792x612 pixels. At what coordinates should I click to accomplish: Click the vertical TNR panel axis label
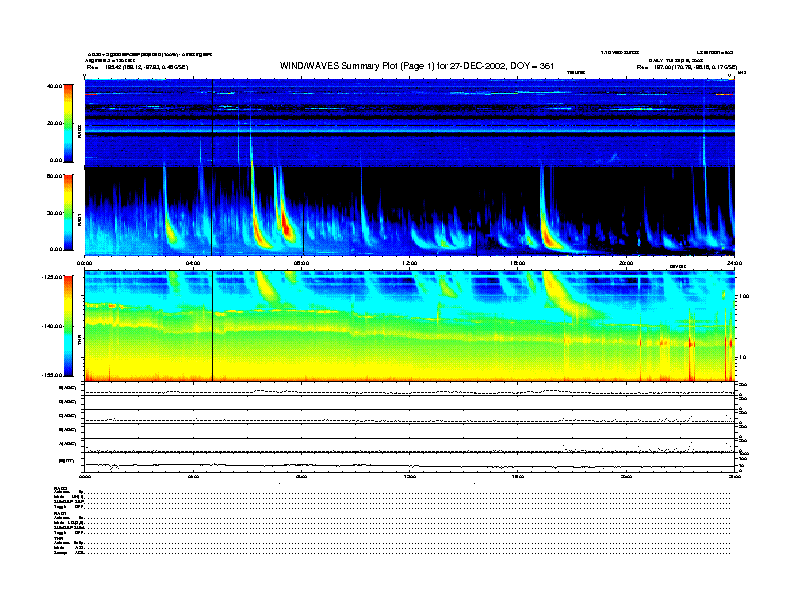coord(79,339)
